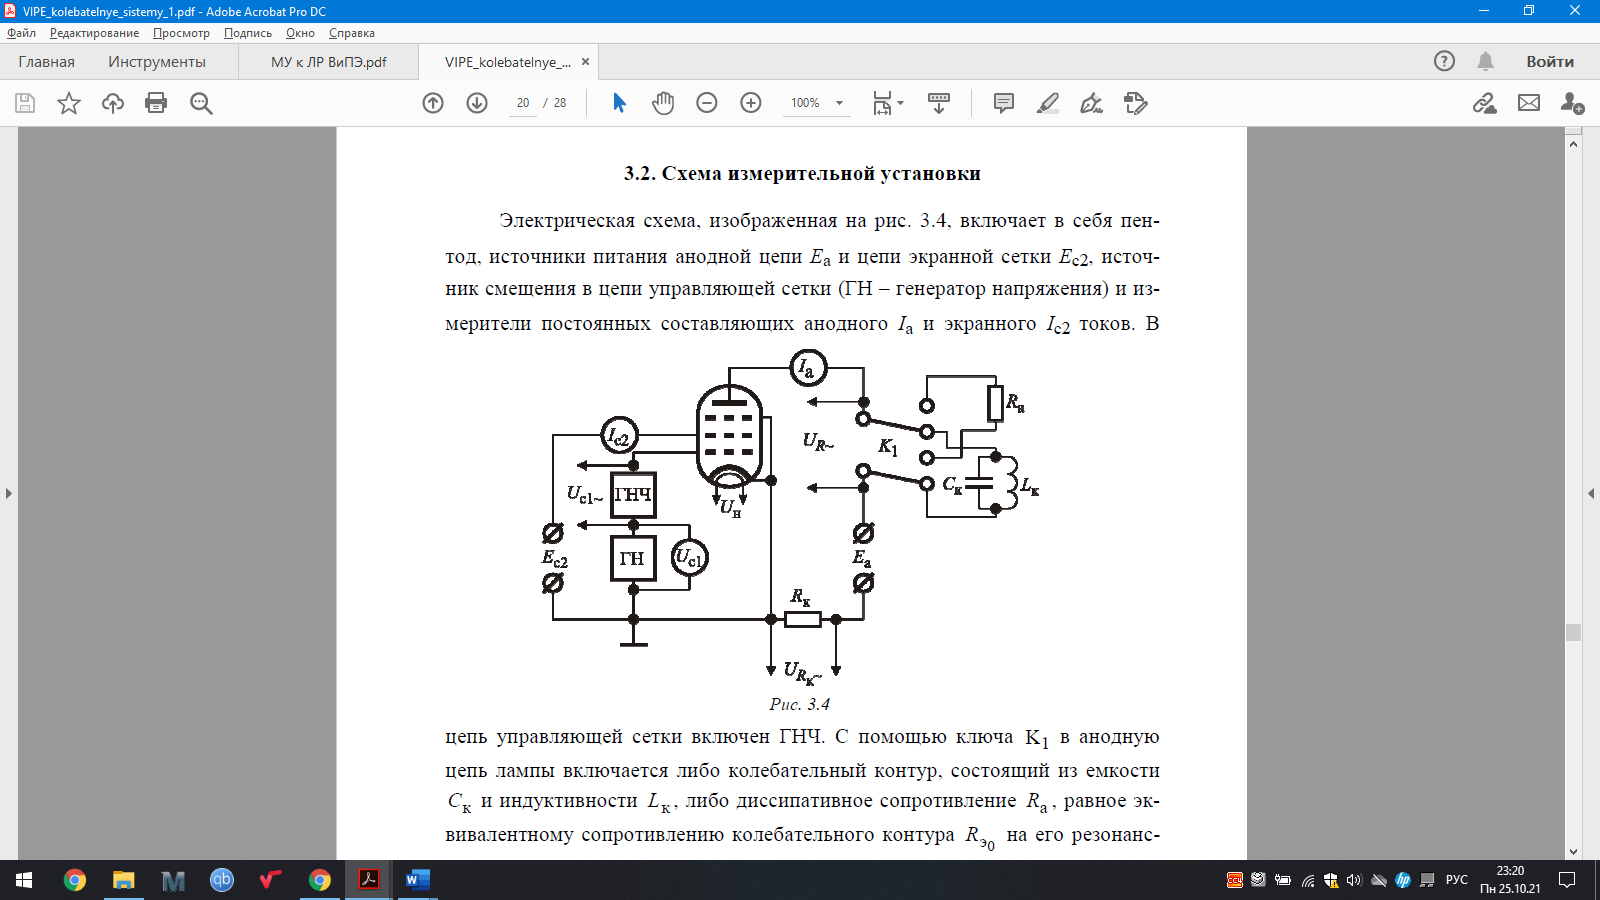Open the Редактирование menu
1600x900 pixels.
coord(95,33)
